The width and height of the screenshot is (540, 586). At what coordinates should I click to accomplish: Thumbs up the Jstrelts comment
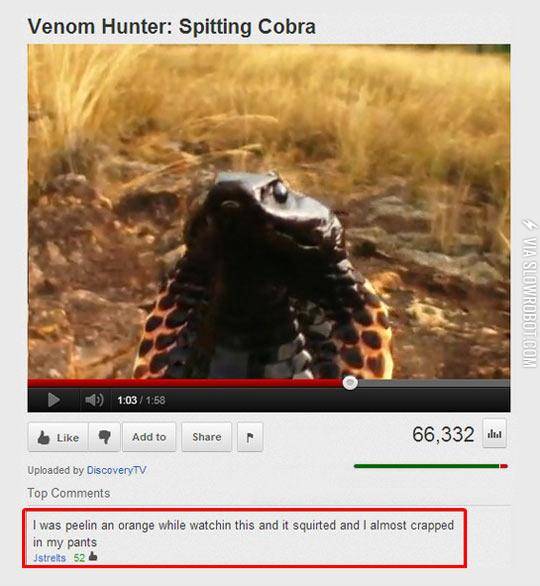pyautogui.click(x=93, y=557)
